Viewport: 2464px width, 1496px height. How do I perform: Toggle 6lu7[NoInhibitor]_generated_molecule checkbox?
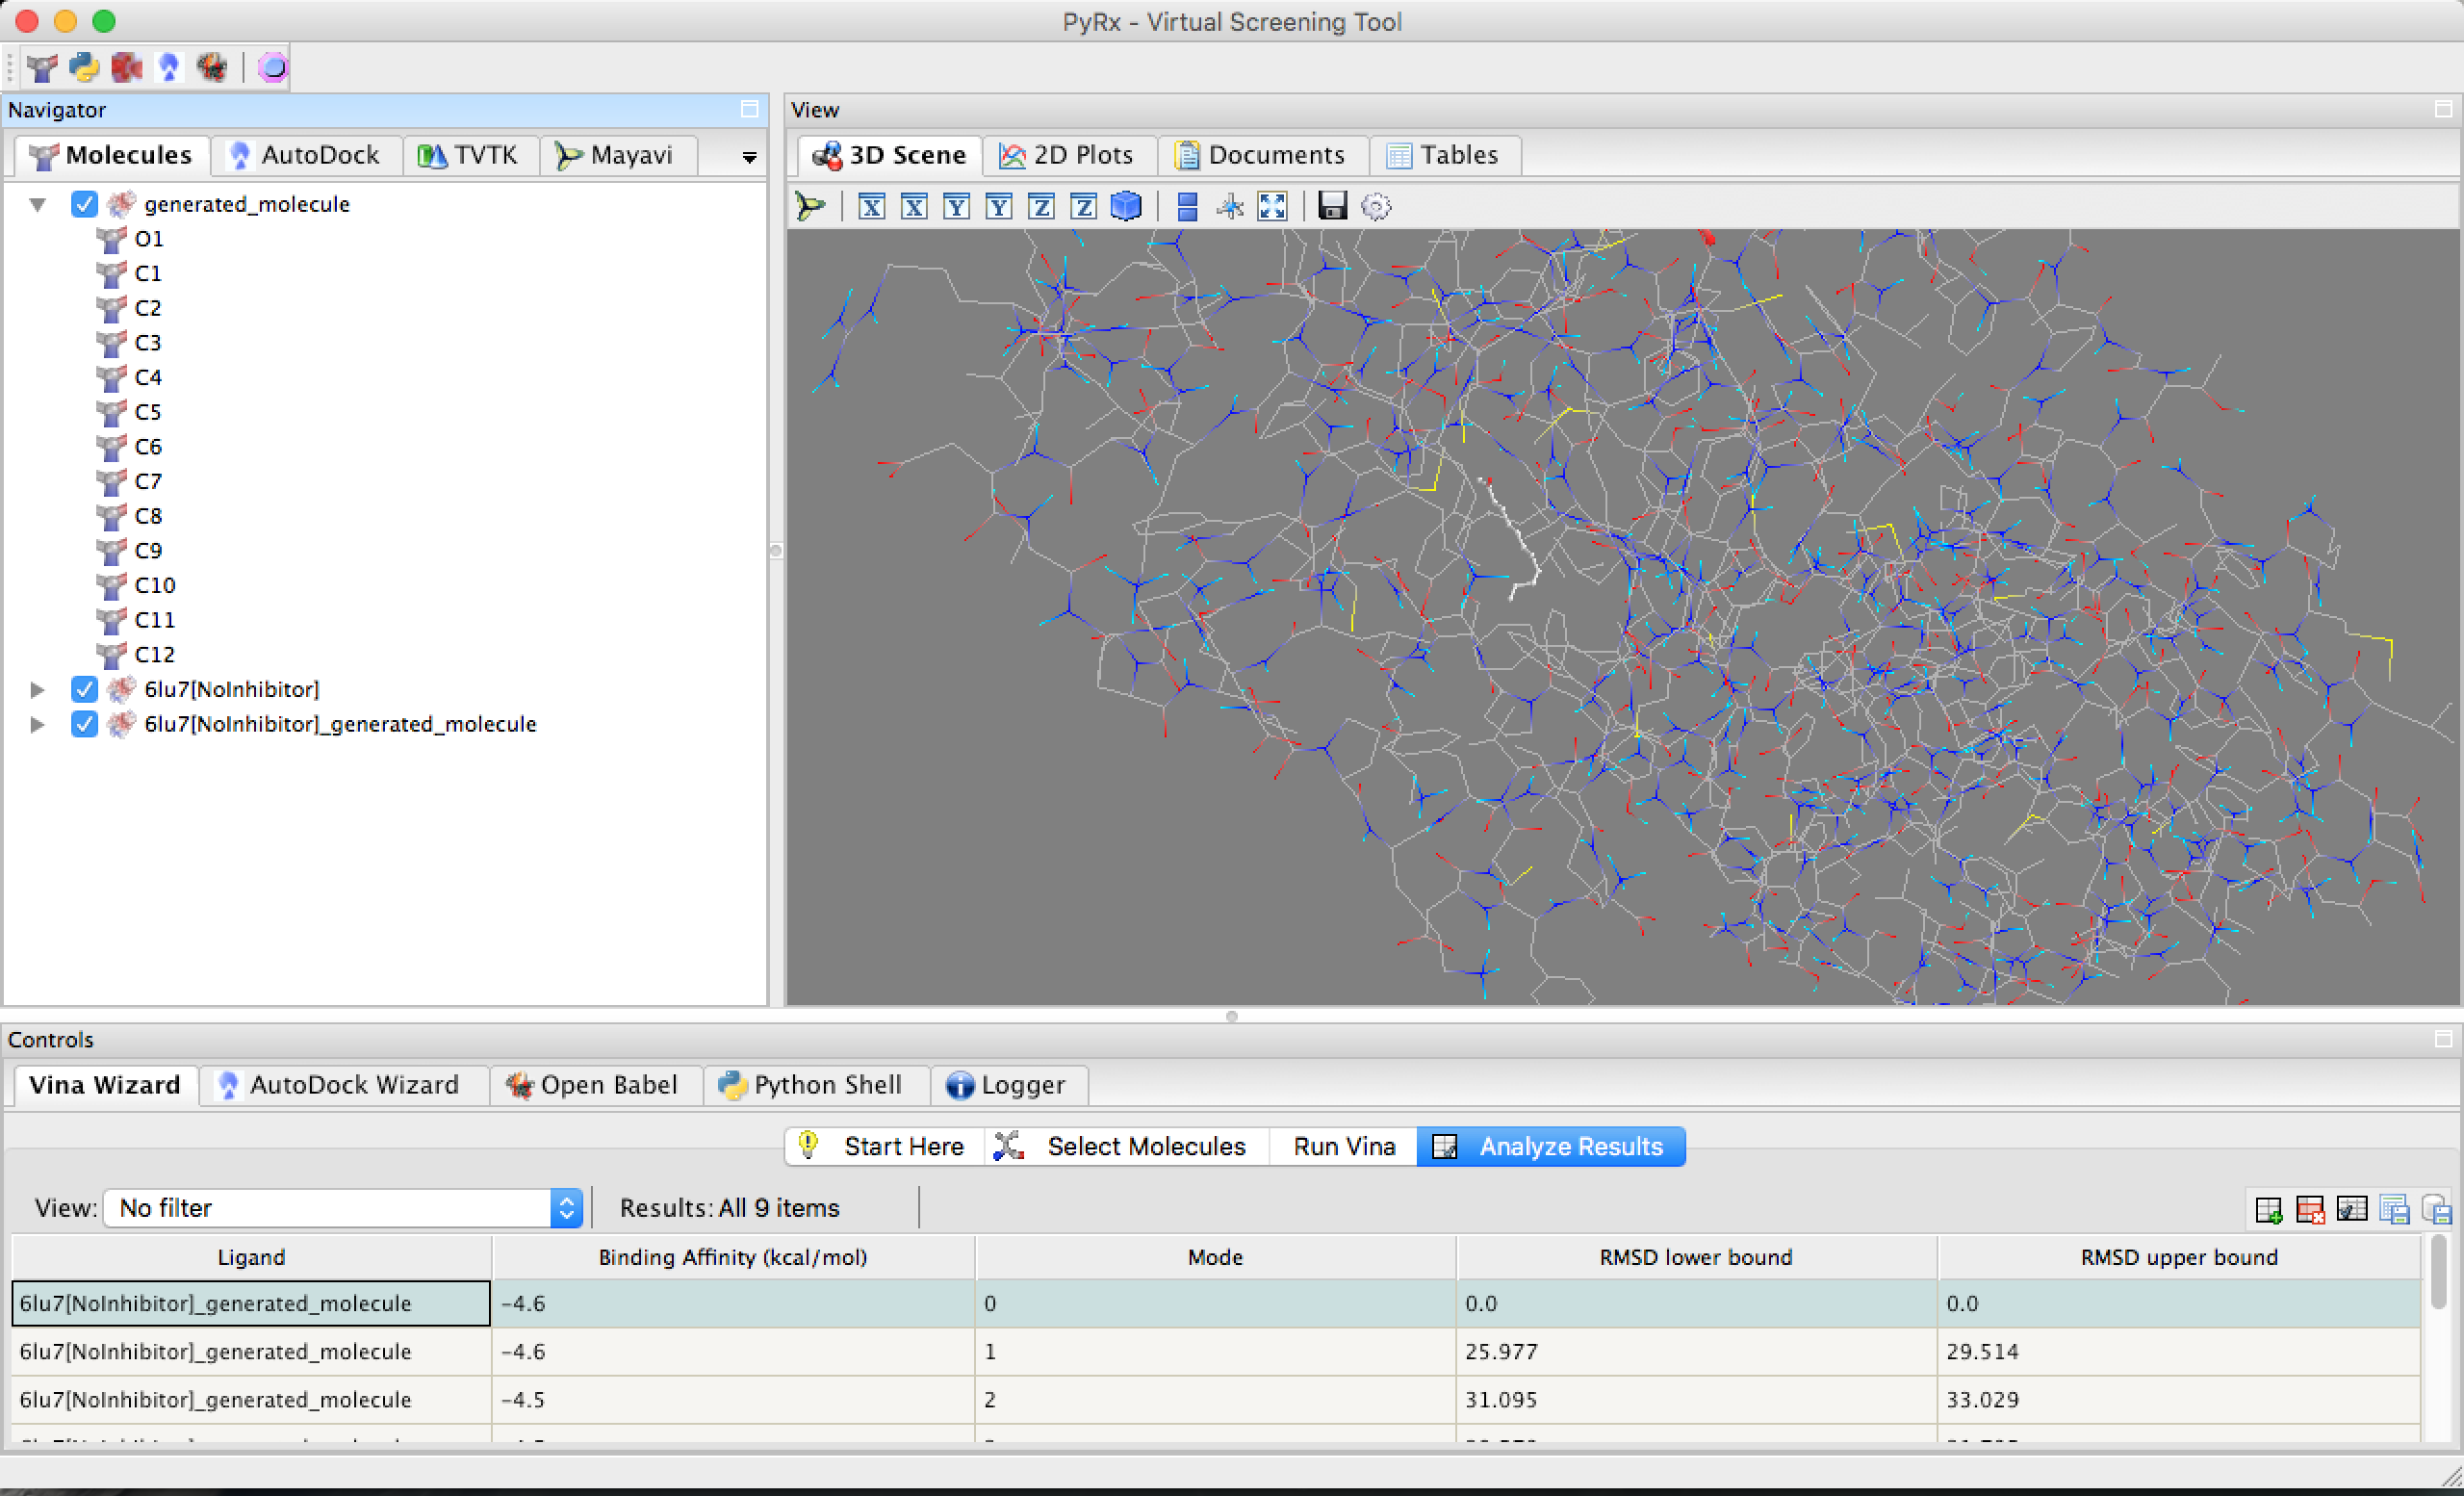coord(84,724)
